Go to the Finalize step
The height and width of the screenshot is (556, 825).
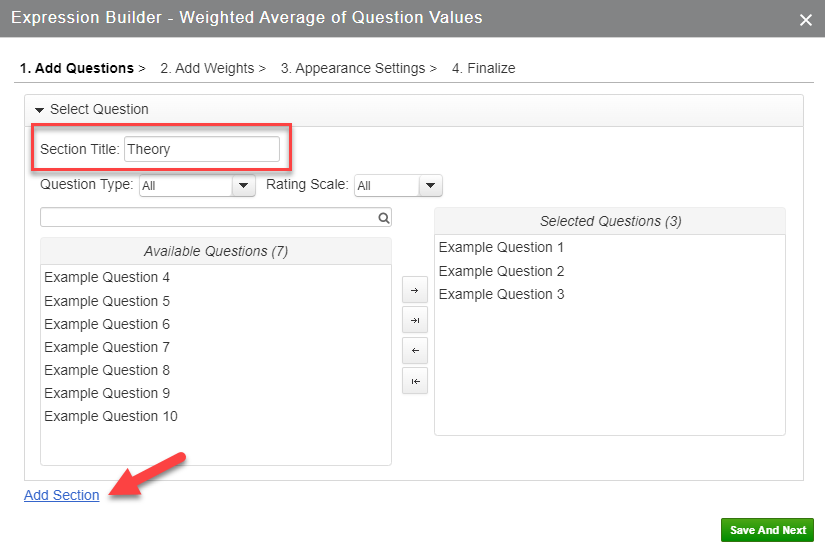pyautogui.click(x=483, y=68)
